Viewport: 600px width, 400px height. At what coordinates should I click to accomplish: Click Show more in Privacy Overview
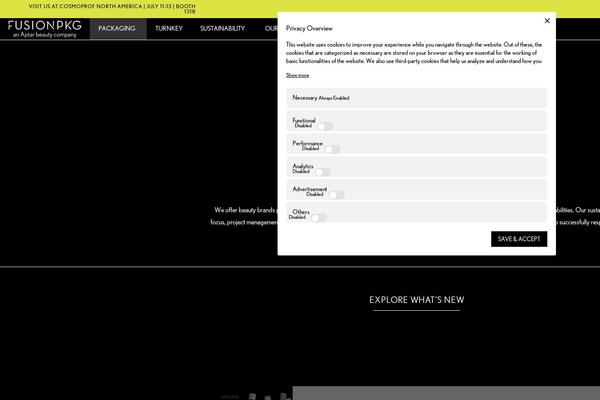click(x=297, y=75)
